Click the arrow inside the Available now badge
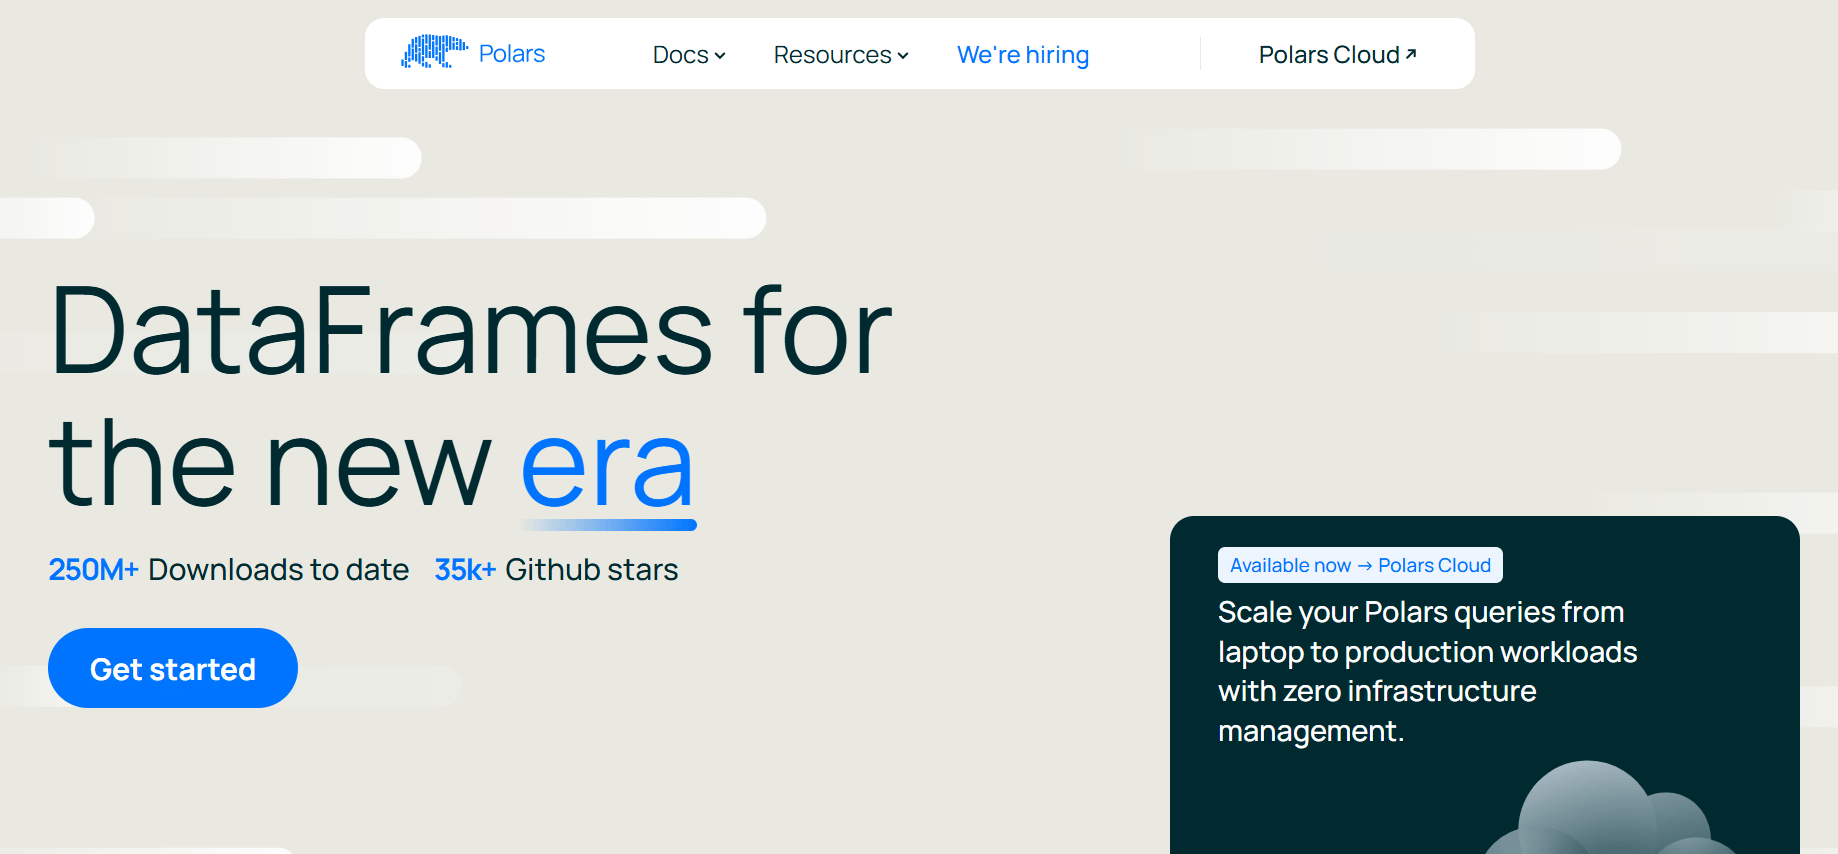1838x854 pixels. tap(1364, 566)
